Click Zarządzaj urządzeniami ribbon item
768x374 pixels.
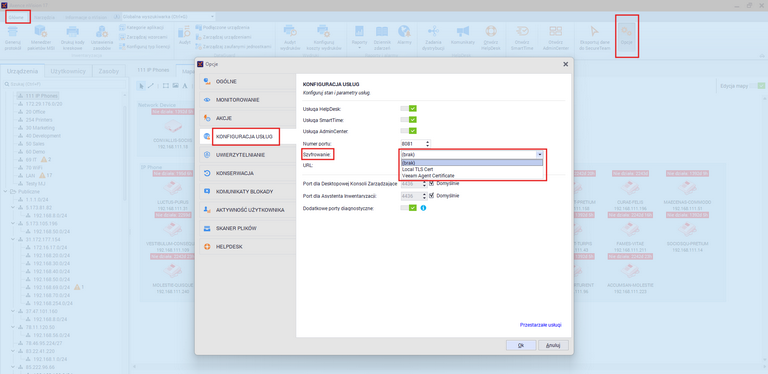[x=223, y=37]
